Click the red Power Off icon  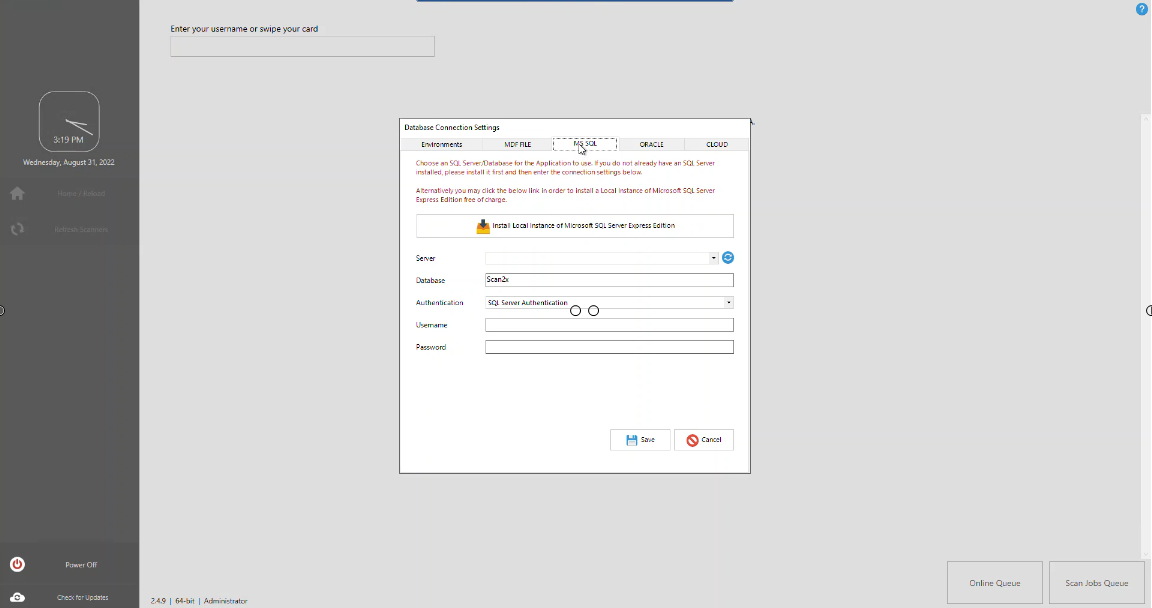click(x=17, y=564)
